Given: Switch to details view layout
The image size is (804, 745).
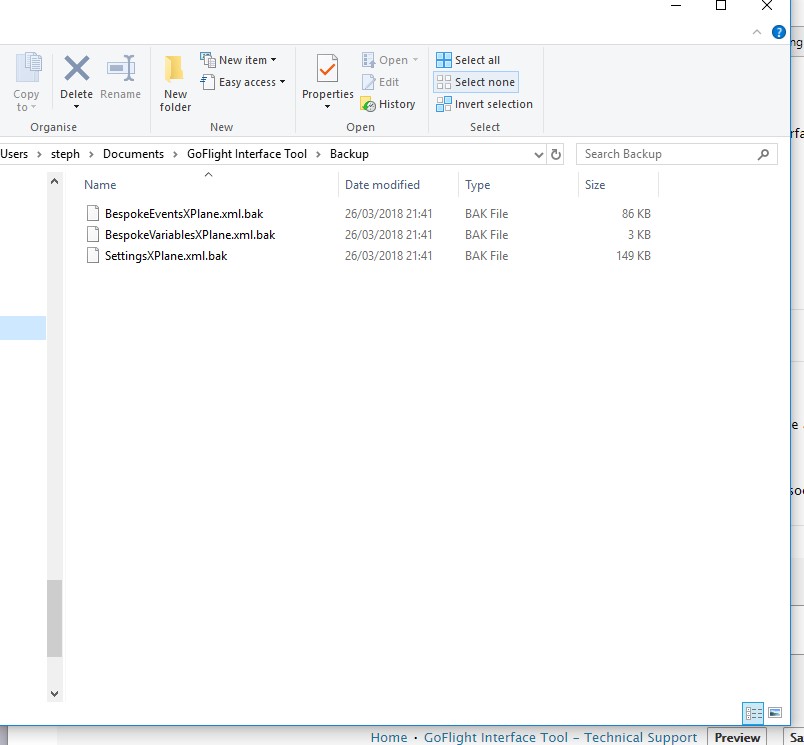Looking at the screenshot, I should point(752,713).
